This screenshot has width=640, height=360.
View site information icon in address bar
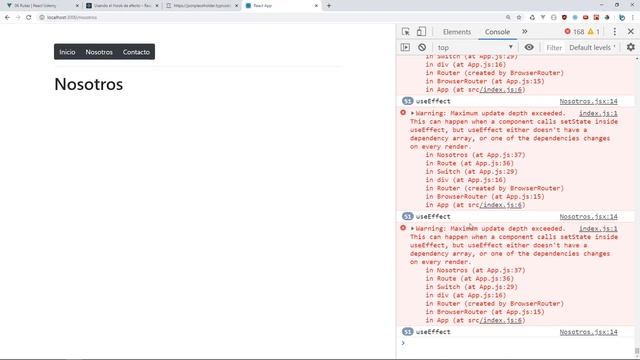pos(42,18)
